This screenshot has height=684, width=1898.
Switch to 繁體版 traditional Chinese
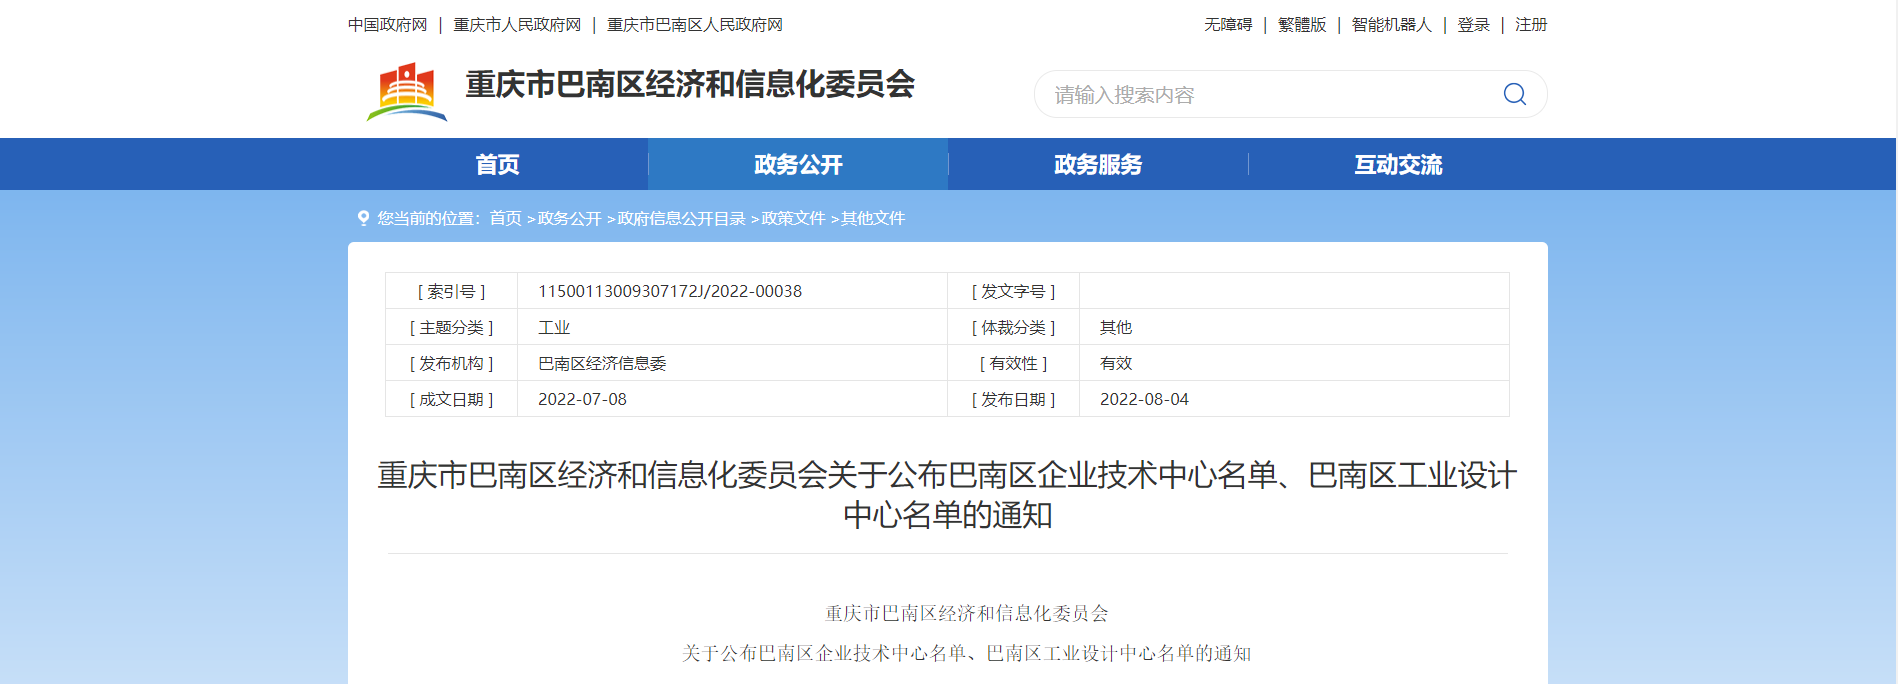[1302, 25]
